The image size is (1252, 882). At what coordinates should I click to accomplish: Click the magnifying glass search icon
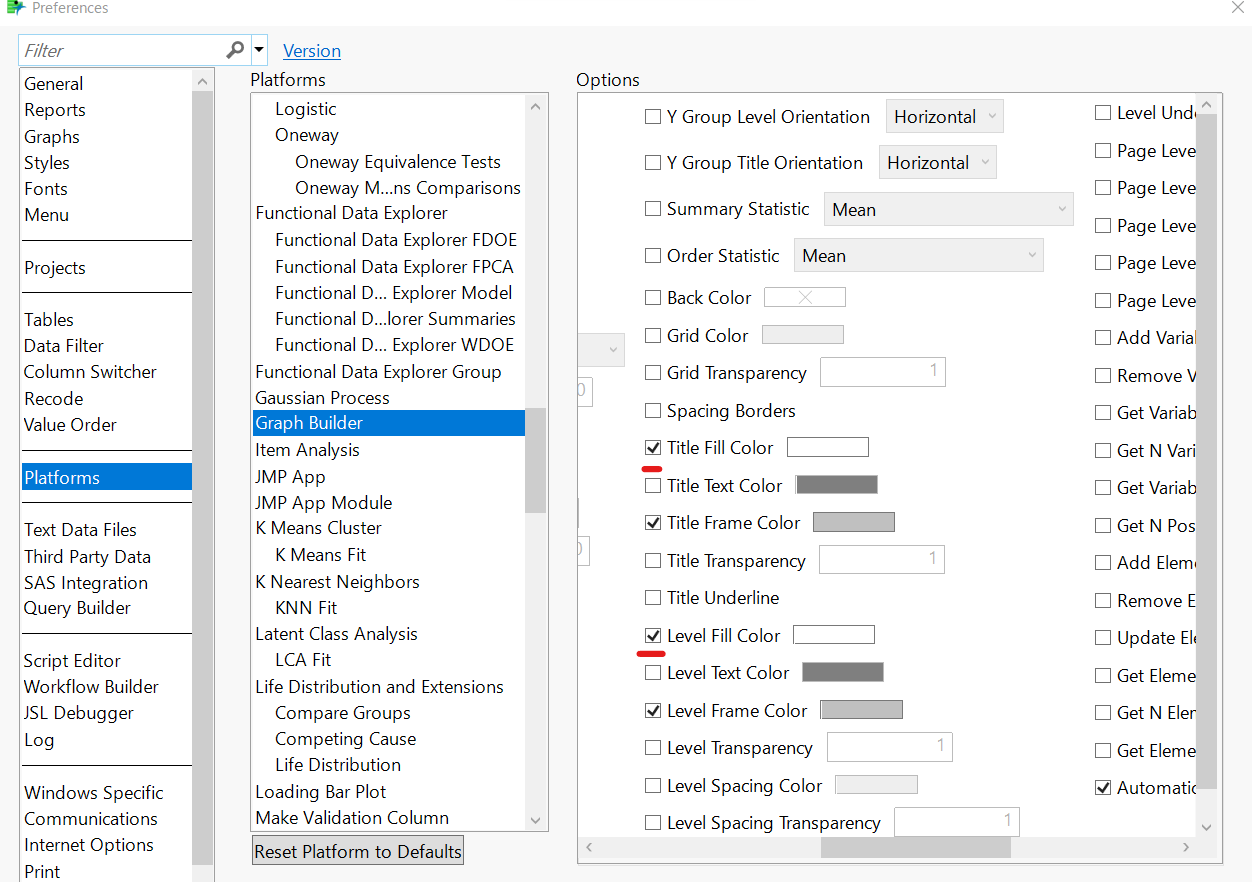pos(234,49)
